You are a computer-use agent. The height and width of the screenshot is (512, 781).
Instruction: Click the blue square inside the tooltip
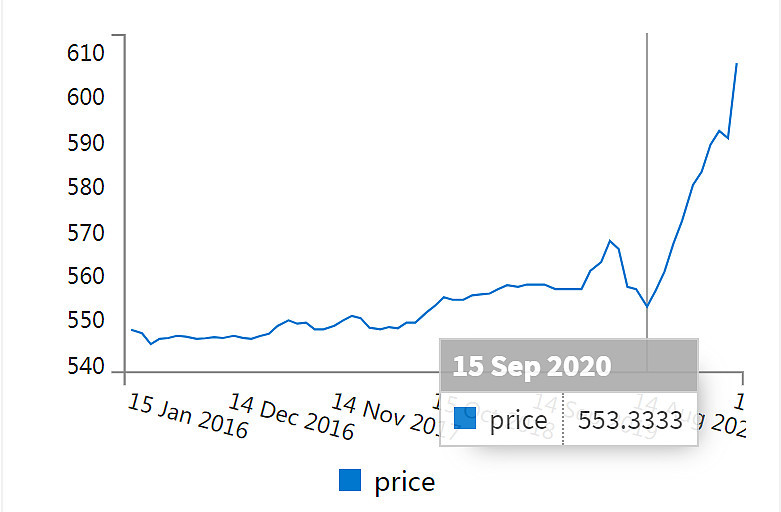click(465, 419)
